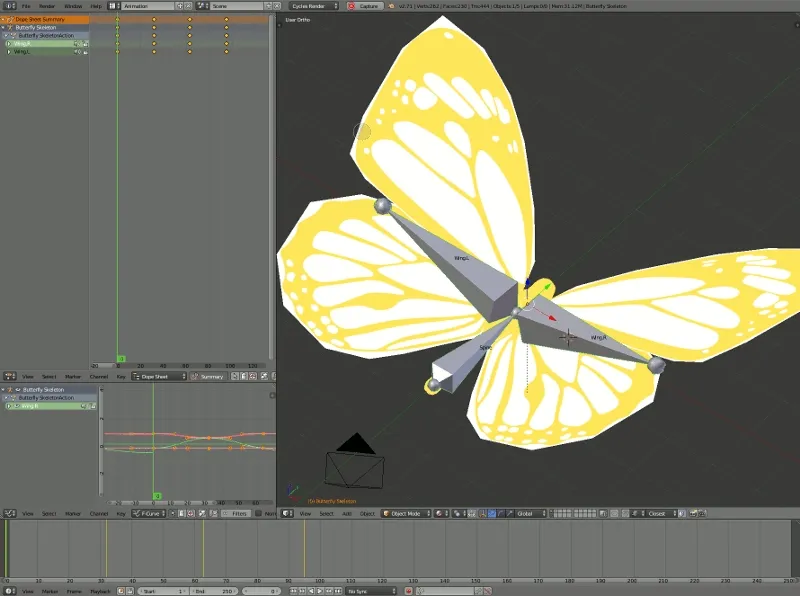Open the Playback menu in Timeline
The image size is (800, 596).
click(x=100, y=590)
